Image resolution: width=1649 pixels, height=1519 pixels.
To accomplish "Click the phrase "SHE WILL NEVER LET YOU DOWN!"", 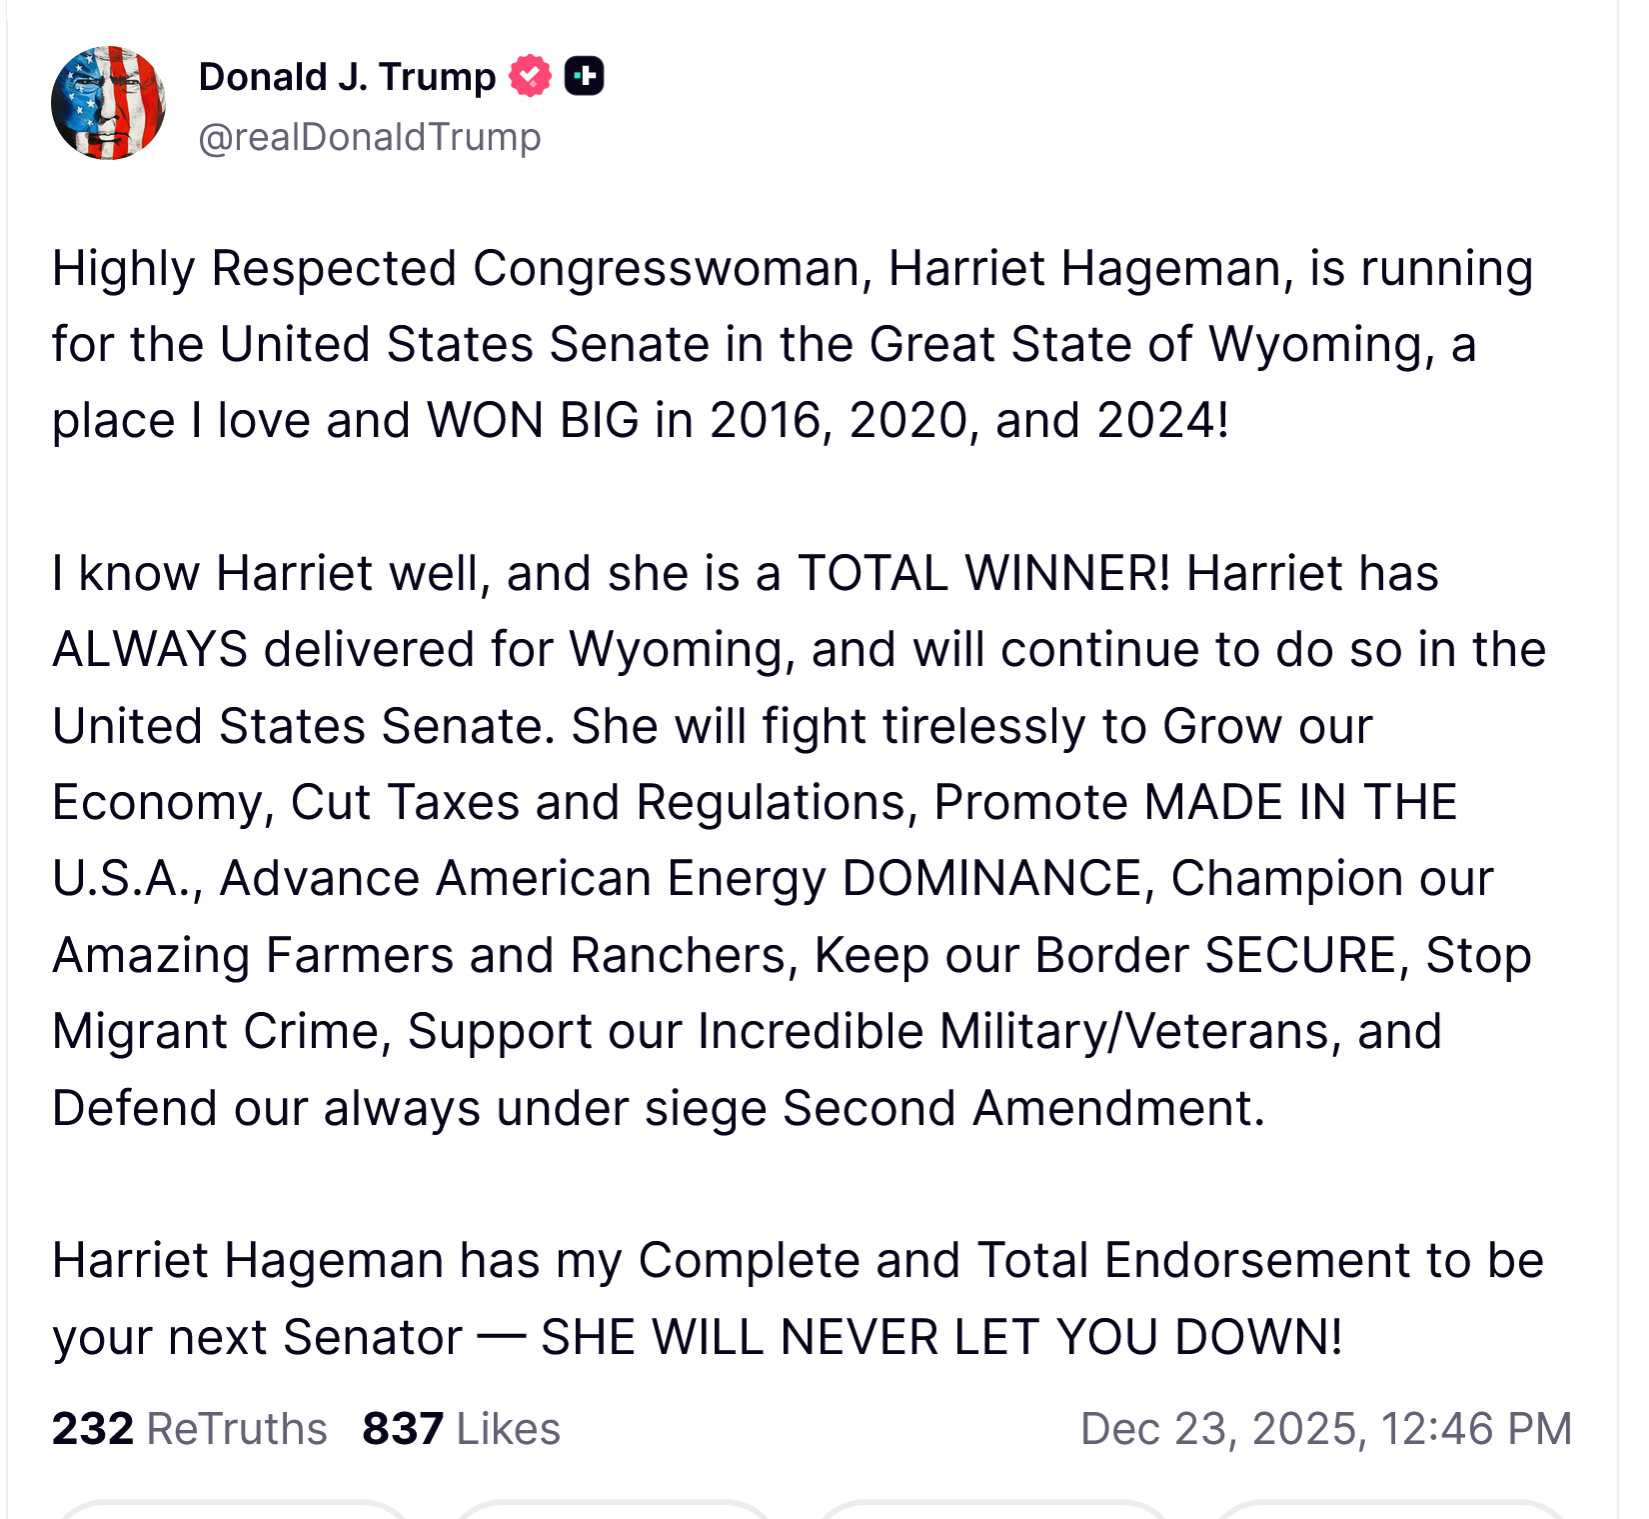I will click(x=941, y=1337).
